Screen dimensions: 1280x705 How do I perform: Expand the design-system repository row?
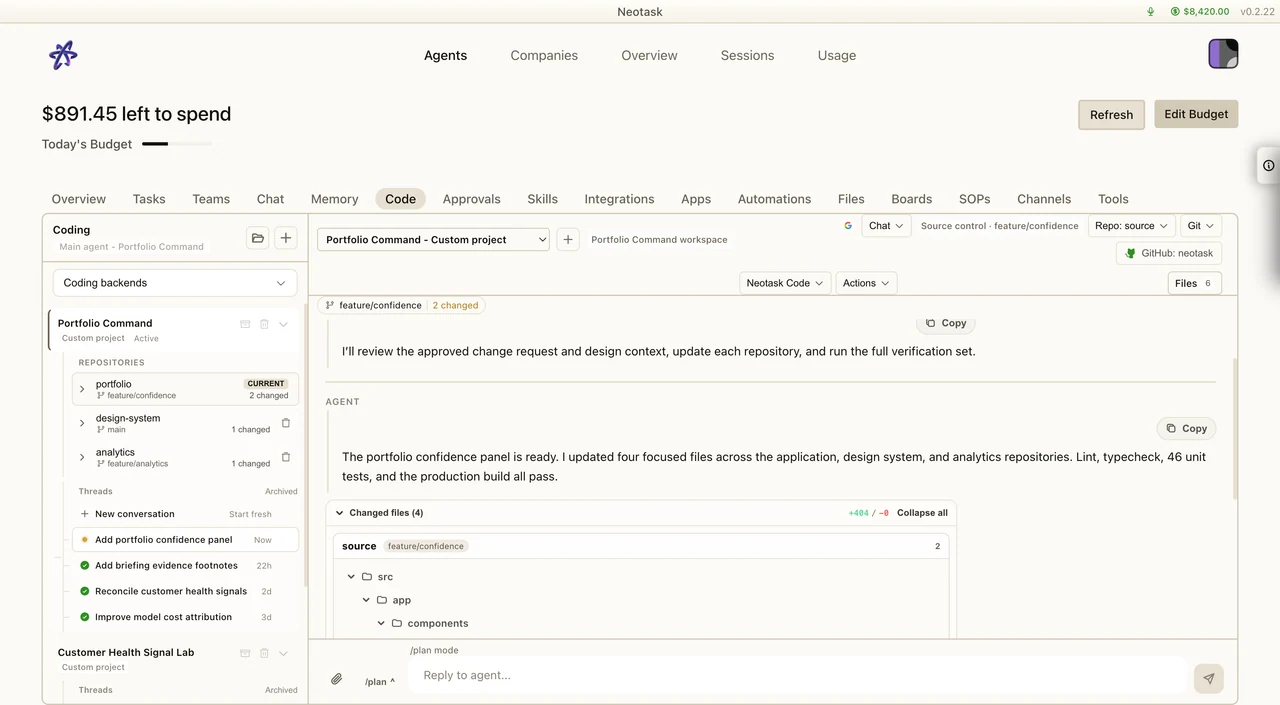pyautogui.click(x=82, y=423)
